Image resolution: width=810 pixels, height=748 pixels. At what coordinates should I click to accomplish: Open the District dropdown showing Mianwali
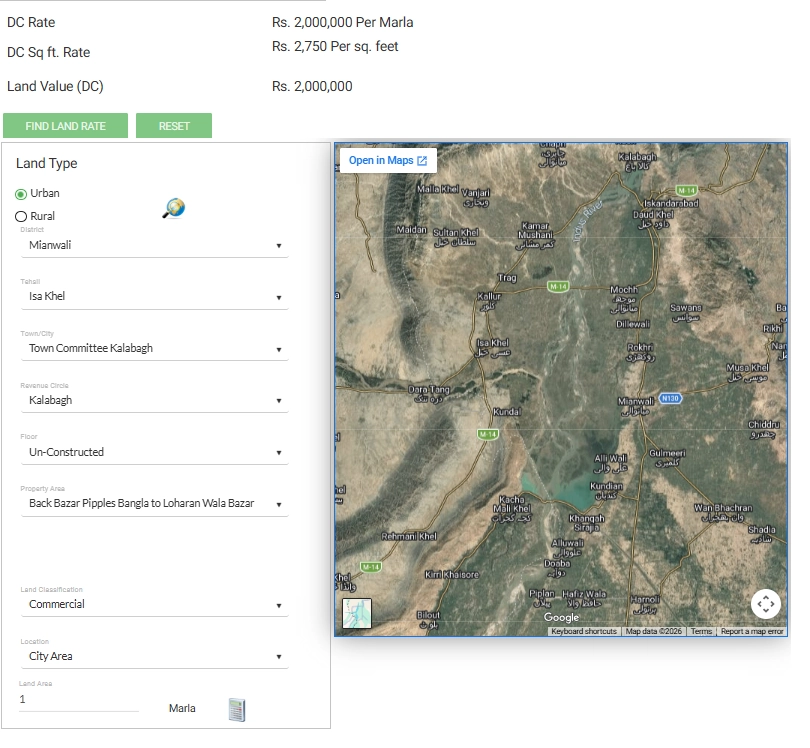tap(154, 245)
